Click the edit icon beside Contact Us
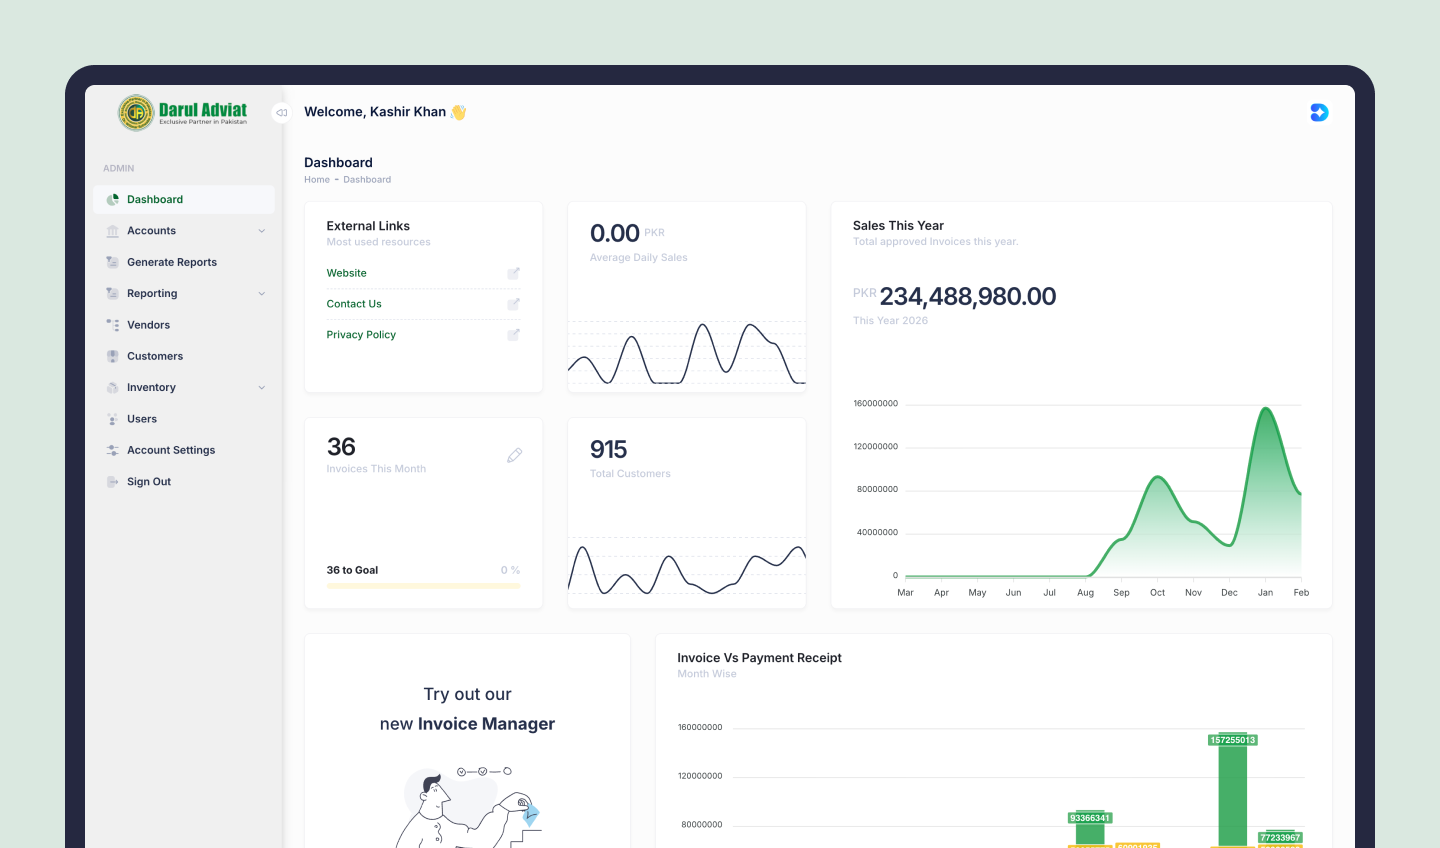The width and height of the screenshot is (1440, 848). coord(513,304)
